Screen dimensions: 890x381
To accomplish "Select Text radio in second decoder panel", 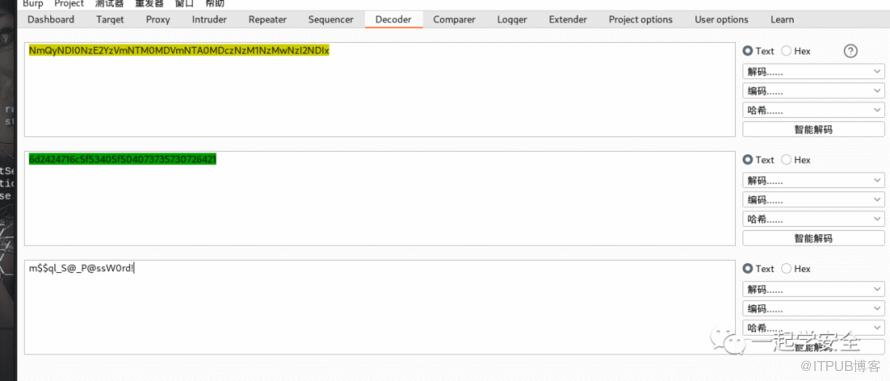I will coord(758,160).
